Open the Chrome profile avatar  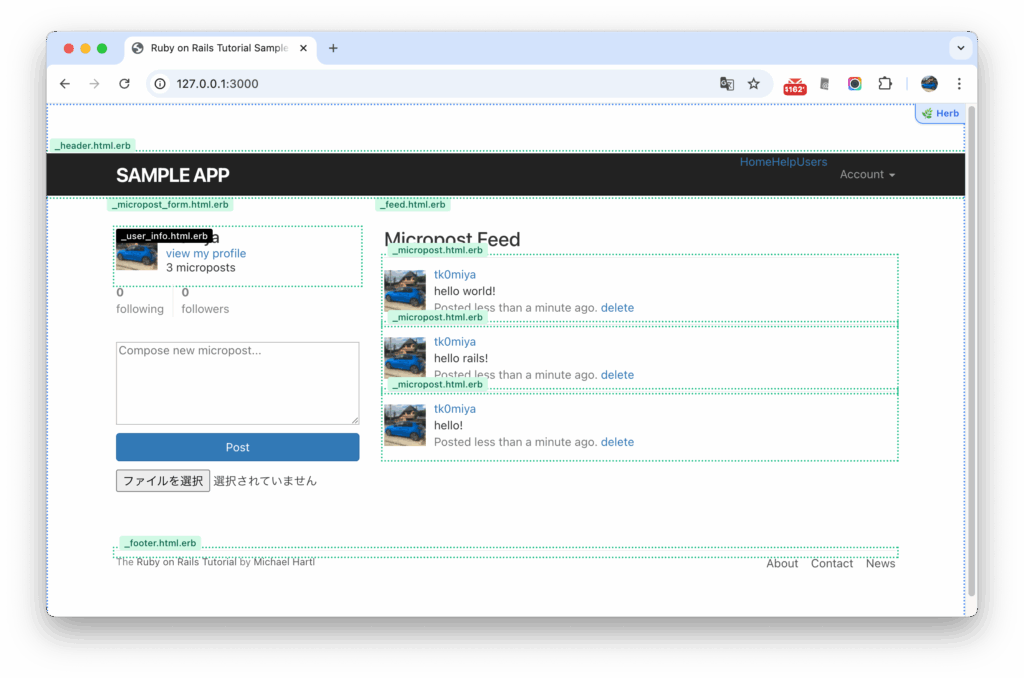click(x=929, y=84)
